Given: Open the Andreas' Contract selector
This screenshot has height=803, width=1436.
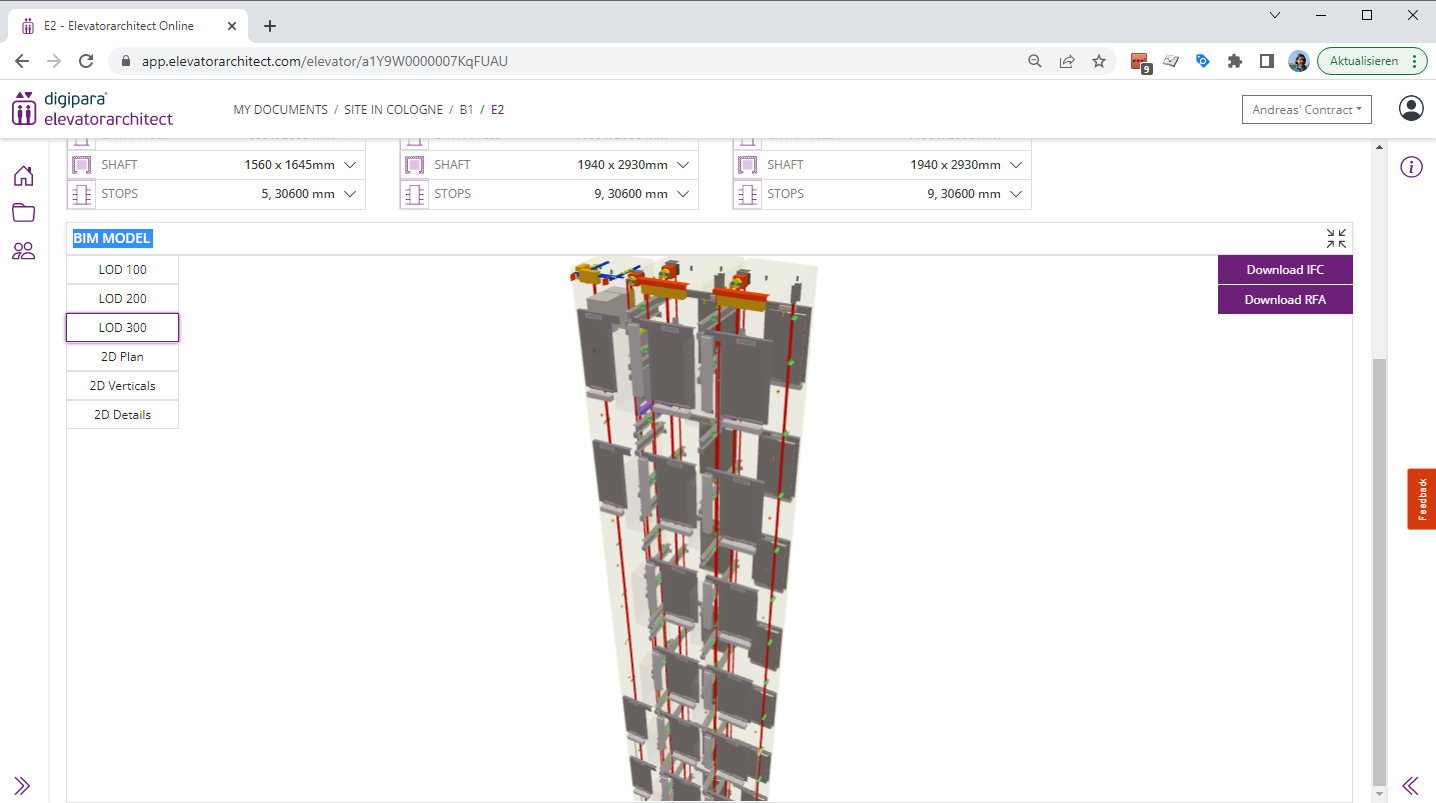Looking at the screenshot, I should click(x=1306, y=110).
